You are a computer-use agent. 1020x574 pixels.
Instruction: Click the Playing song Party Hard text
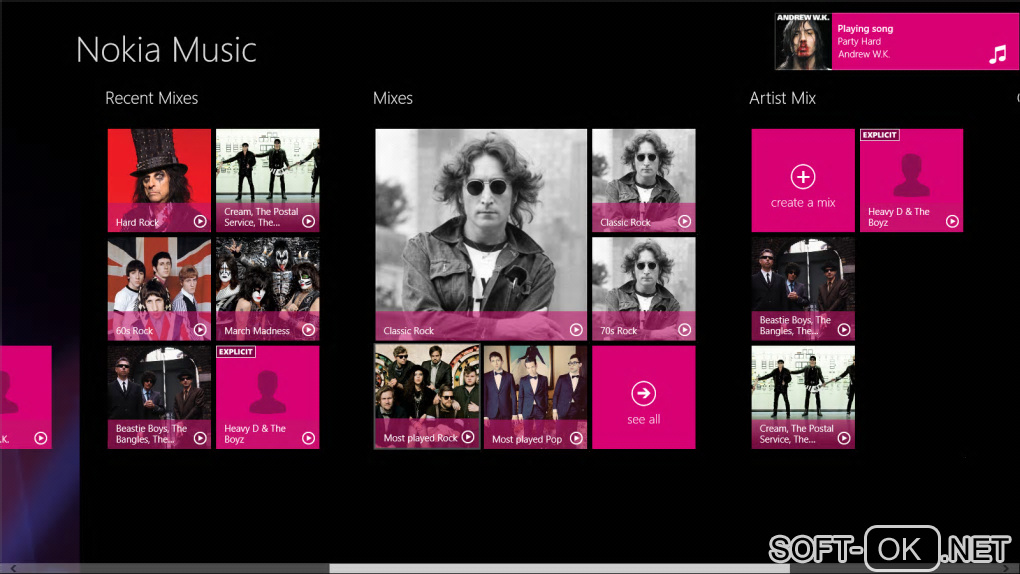coord(859,41)
